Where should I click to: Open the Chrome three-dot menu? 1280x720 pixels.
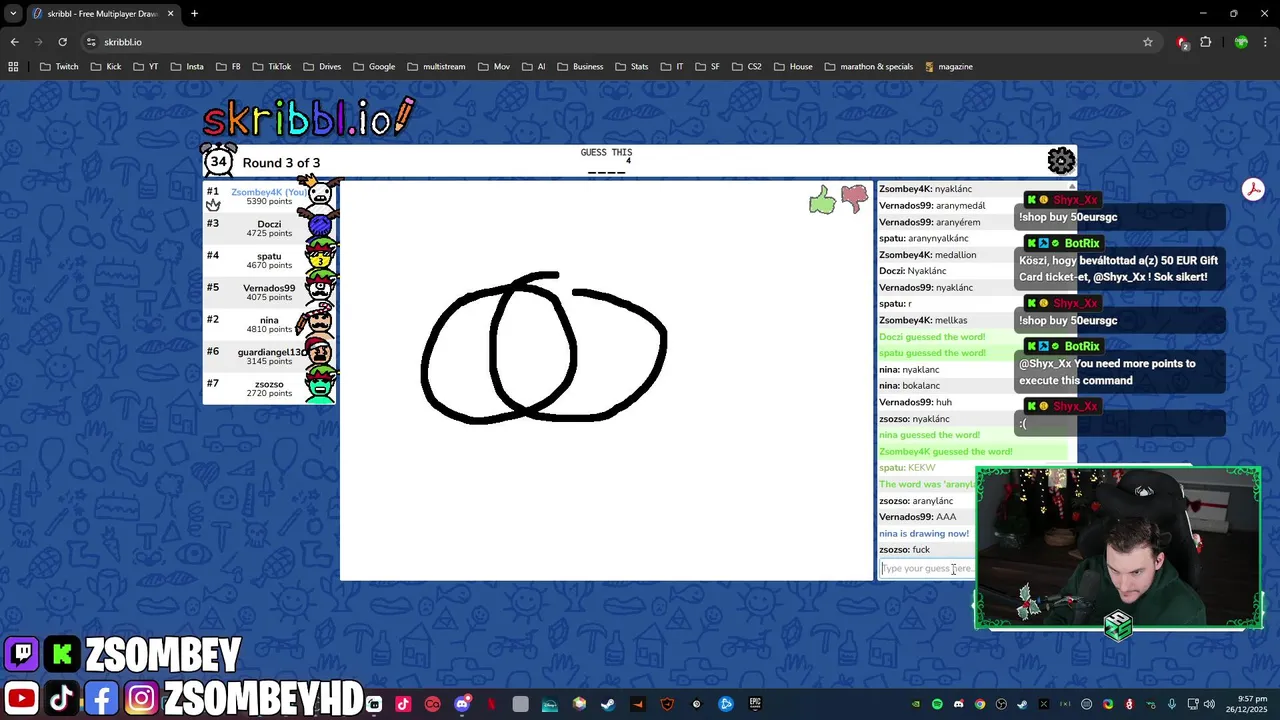tap(1265, 42)
